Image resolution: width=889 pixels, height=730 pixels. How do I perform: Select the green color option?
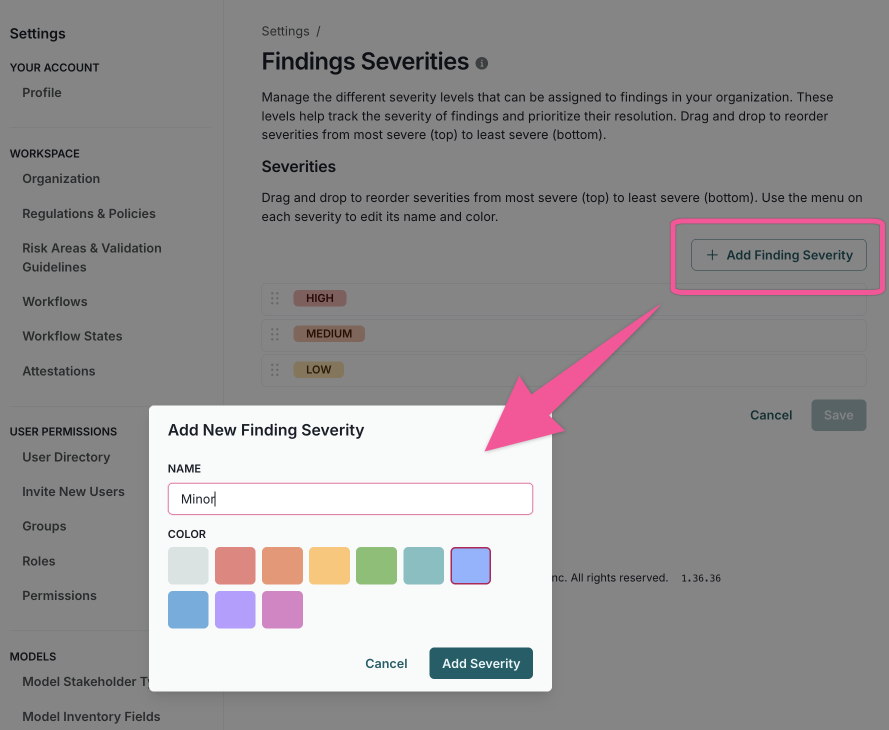(376, 565)
